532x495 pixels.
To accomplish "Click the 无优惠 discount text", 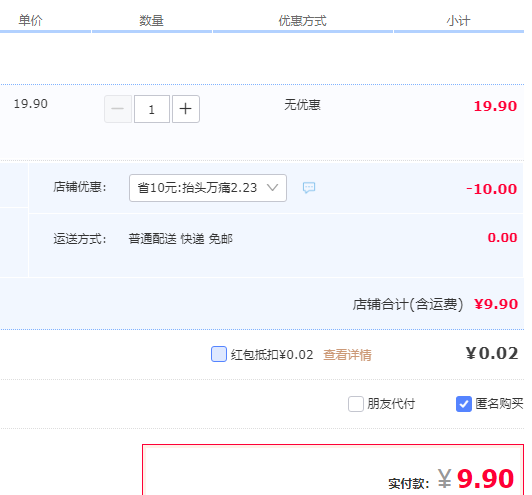I will click(x=302, y=104).
